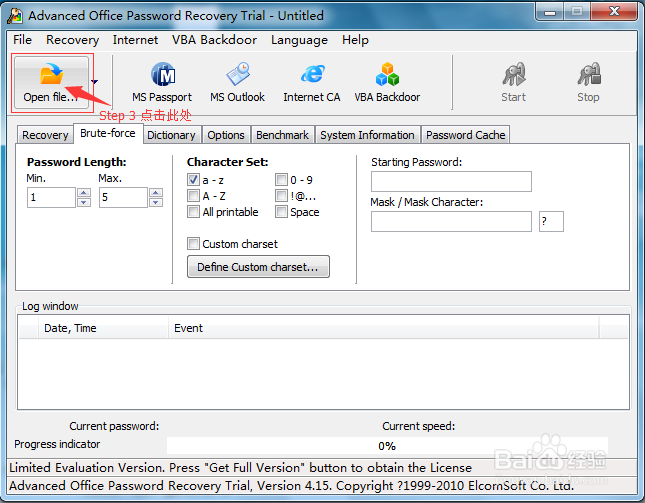This screenshot has height=503, width=645.
Task: Launch the MS Passport tool
Action: pyautogui.click(x=162, y=83)
